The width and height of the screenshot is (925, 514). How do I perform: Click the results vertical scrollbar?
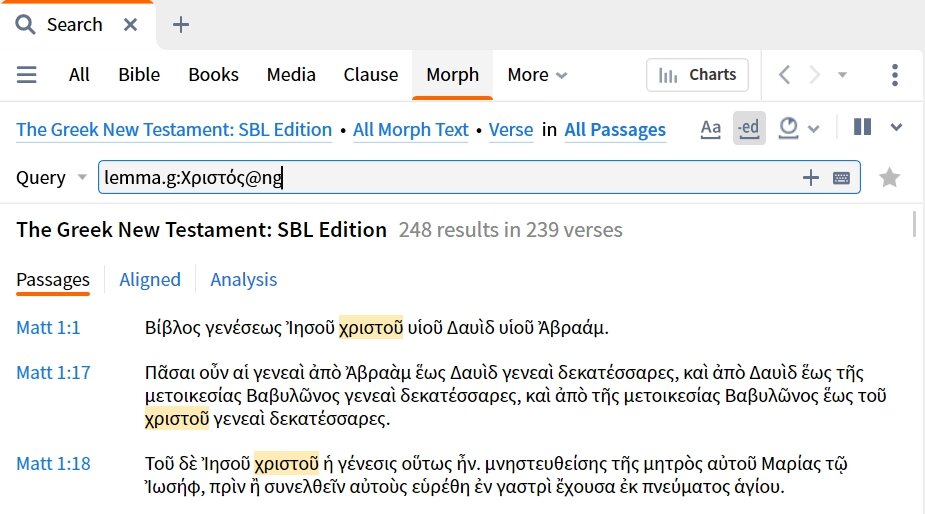914,224
